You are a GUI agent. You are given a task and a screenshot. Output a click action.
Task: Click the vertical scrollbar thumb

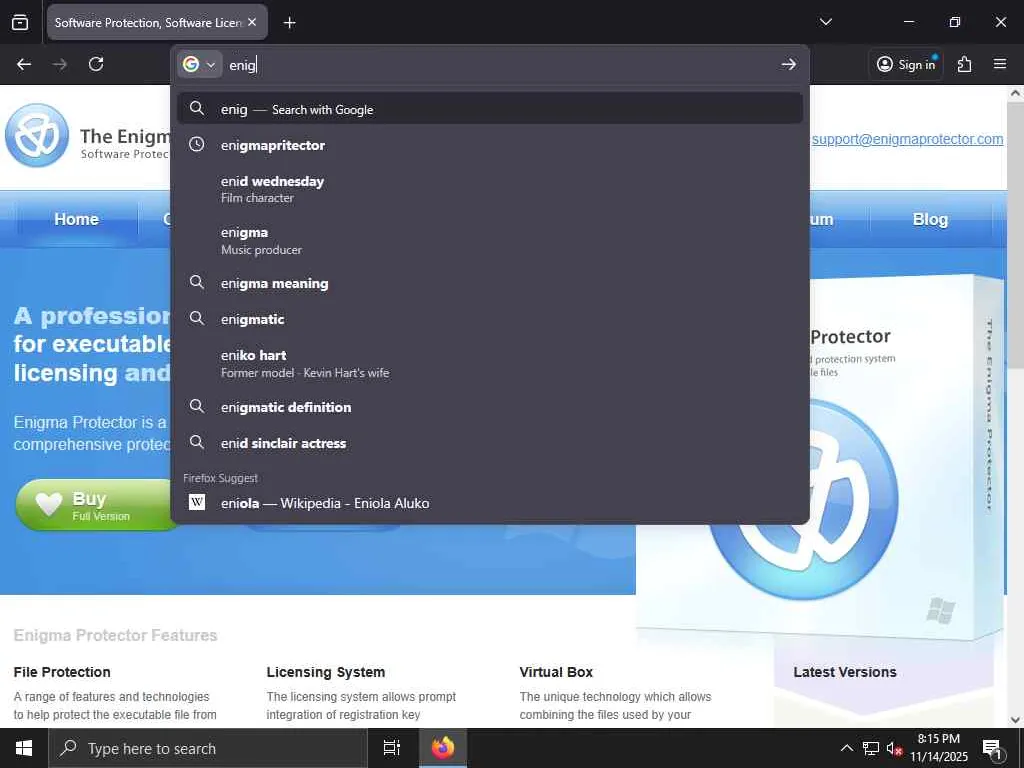point(1015,235)
